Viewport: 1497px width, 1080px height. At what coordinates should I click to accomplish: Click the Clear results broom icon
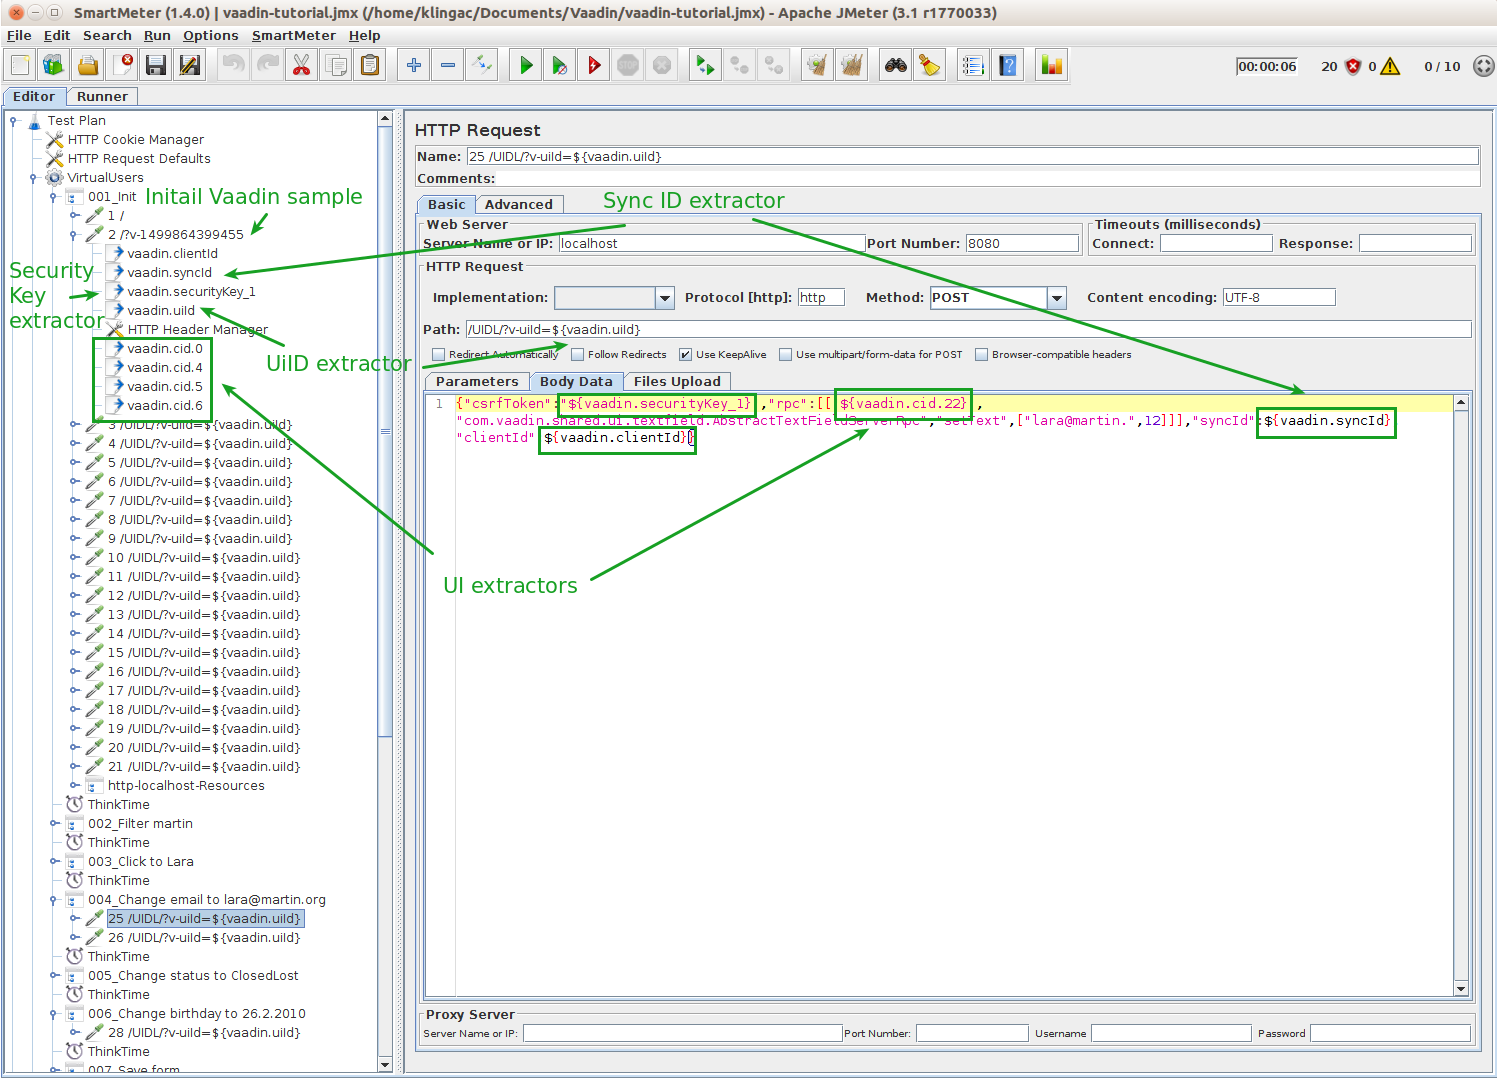[818, 66]
